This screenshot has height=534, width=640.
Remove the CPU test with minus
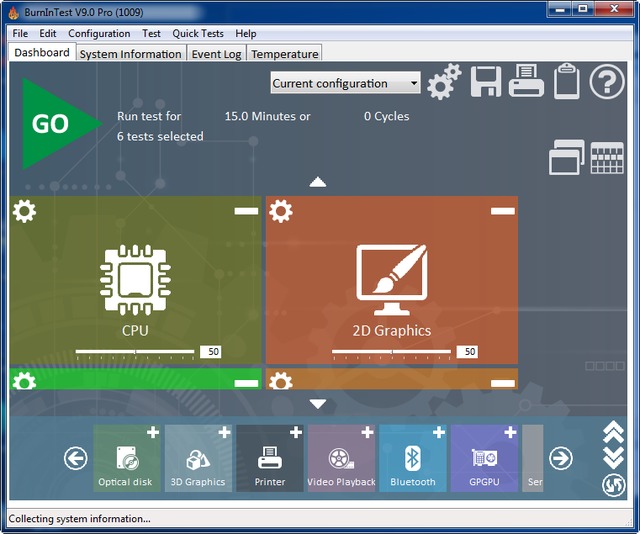pyautogui.click(x=246, y=211)
